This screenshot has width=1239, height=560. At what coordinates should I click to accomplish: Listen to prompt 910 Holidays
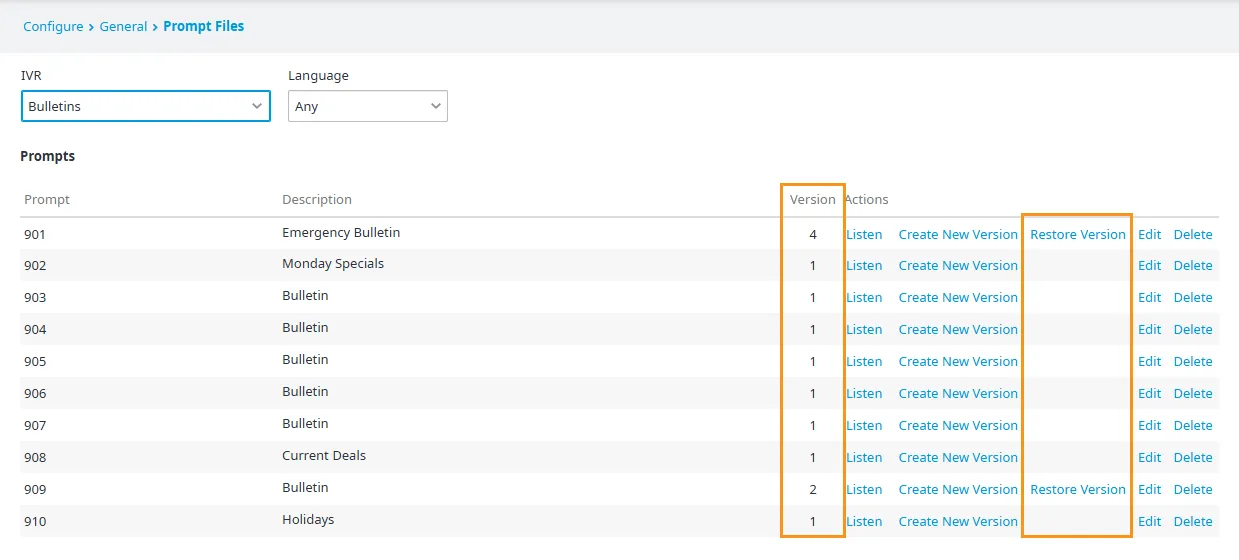864,522
